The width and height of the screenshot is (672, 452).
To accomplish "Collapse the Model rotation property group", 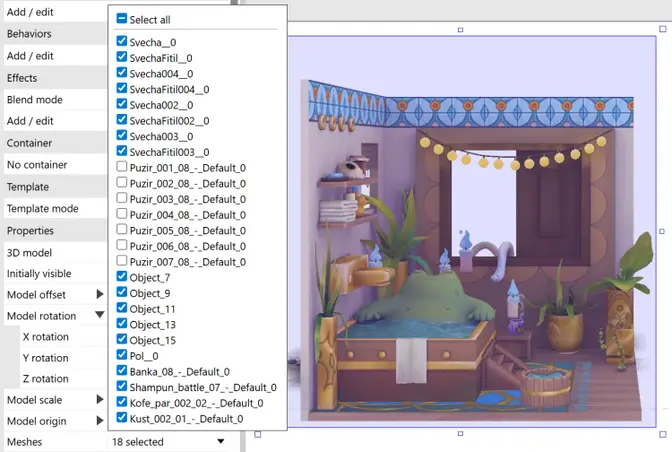I will (100, 315).
